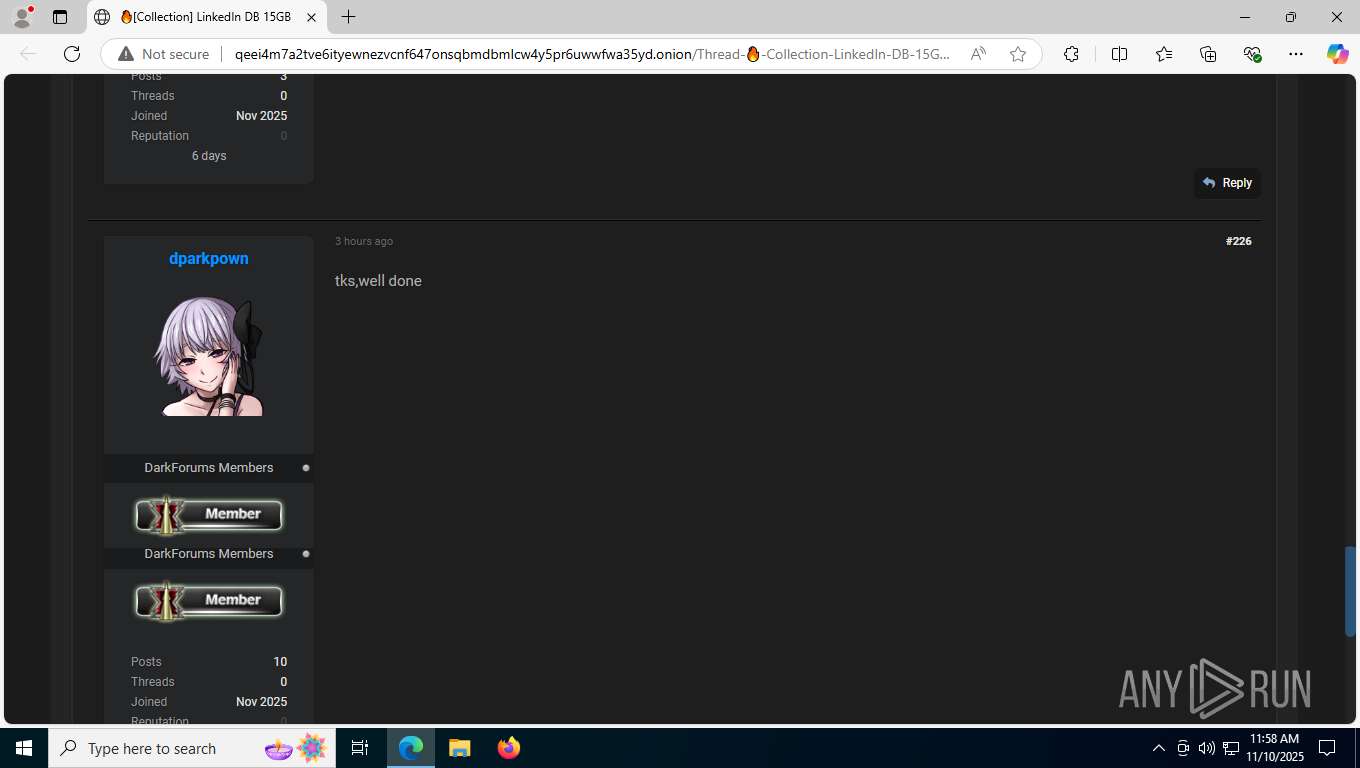Open the Collections icon
Screen dimensions: 1360x768
point(1208,54)
